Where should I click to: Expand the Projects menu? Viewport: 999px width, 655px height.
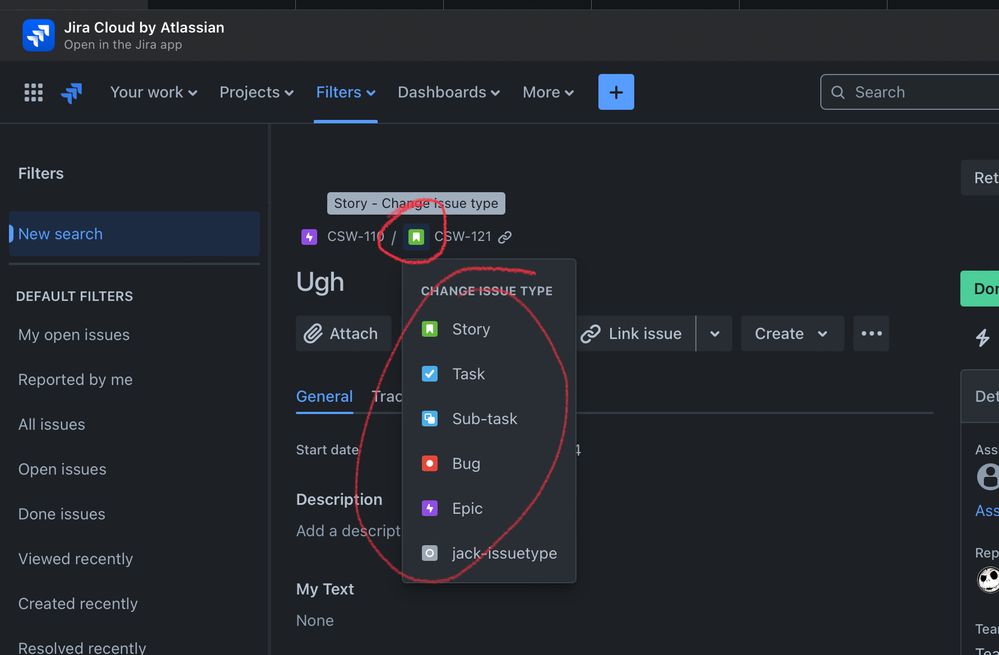(256, 92)
